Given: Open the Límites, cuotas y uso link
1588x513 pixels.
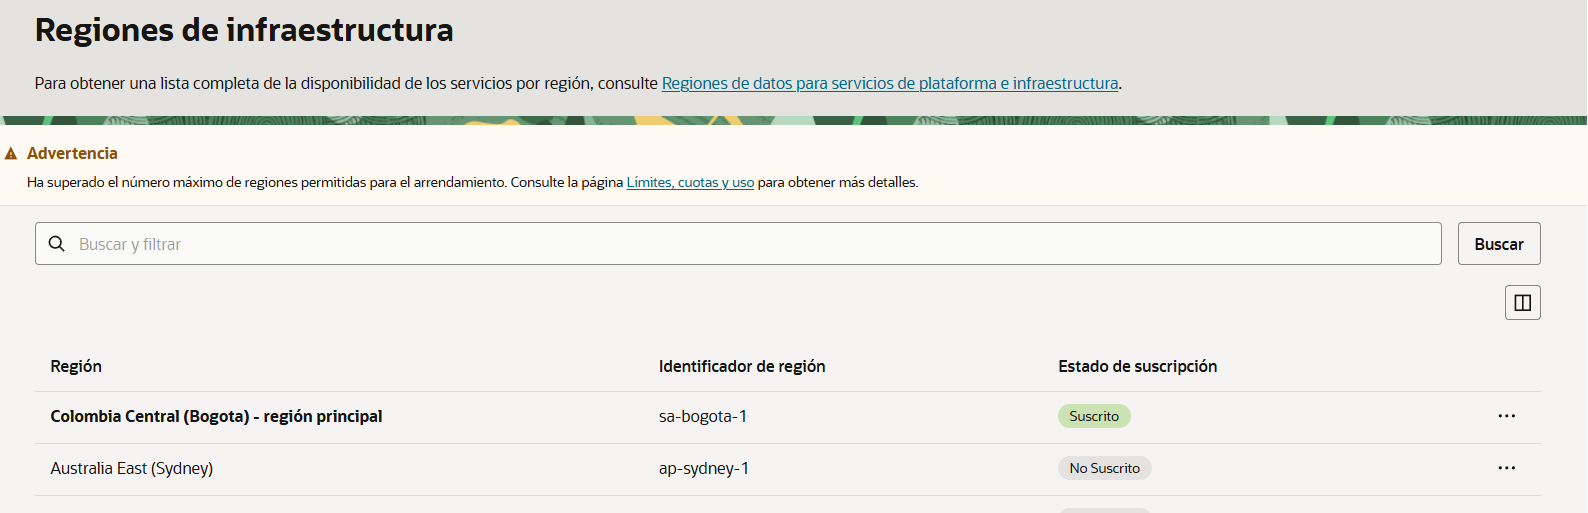Looking at the screenshot, I should point(690,182).
